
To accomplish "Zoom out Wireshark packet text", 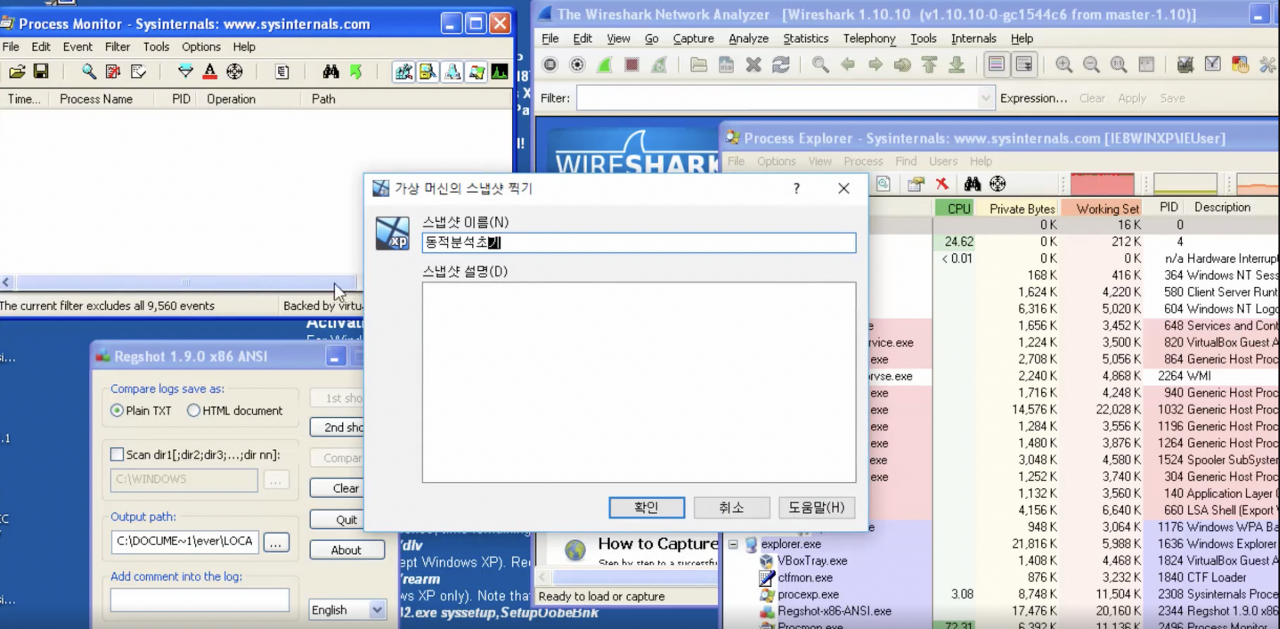I will (1091, 65).
